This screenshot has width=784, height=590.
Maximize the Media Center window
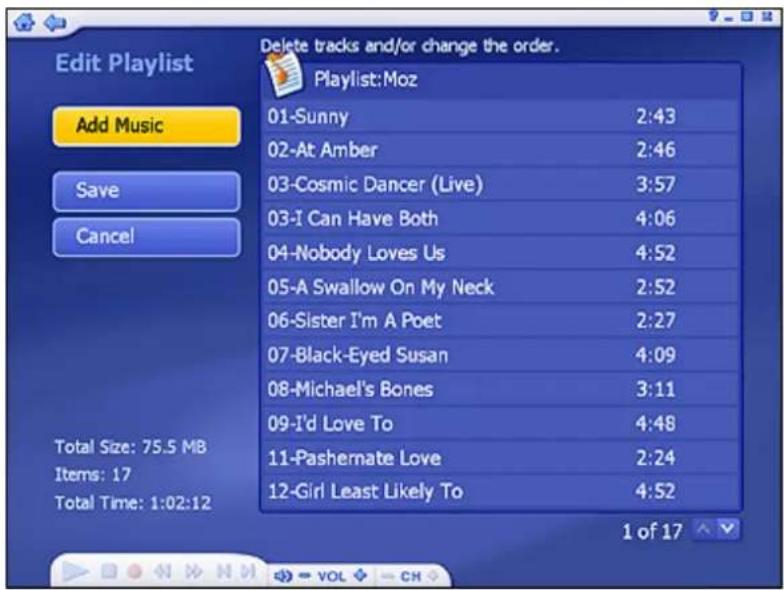tap(747, 16)
